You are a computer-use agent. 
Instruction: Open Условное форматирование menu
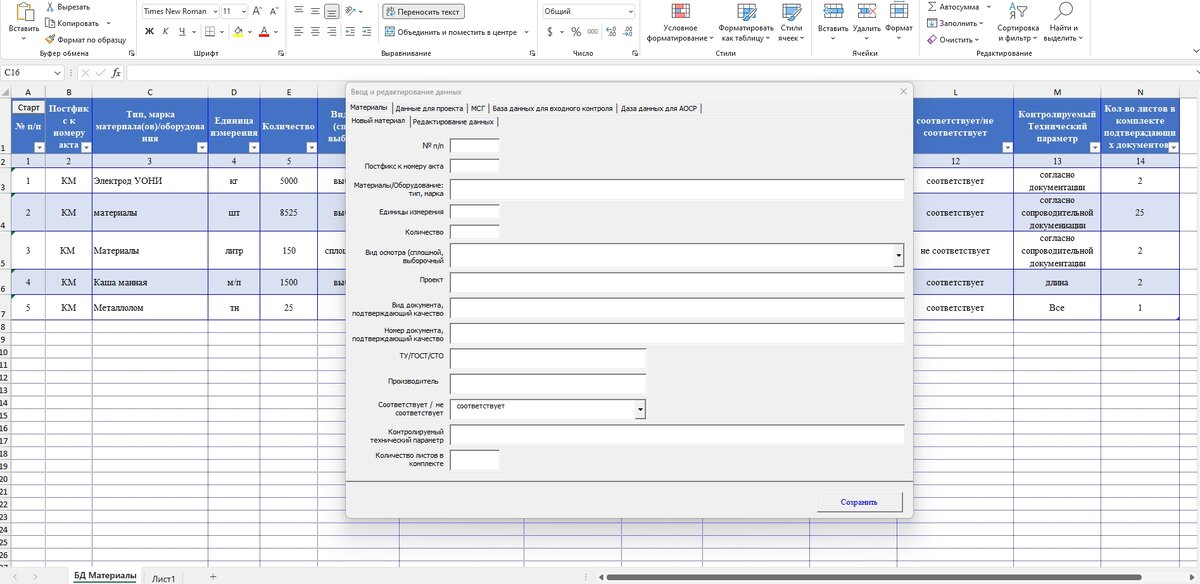pos(680,24)
